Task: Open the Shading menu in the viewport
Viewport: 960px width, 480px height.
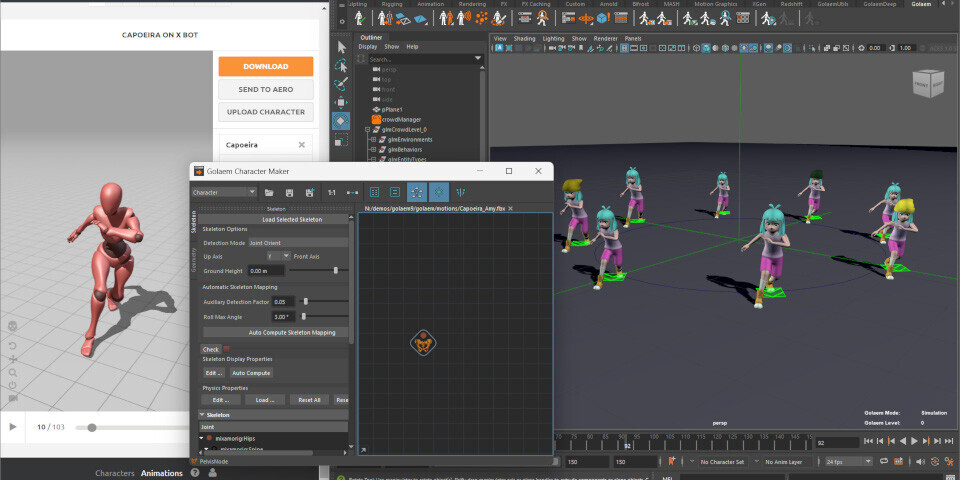Action: [x=524, y=38]
